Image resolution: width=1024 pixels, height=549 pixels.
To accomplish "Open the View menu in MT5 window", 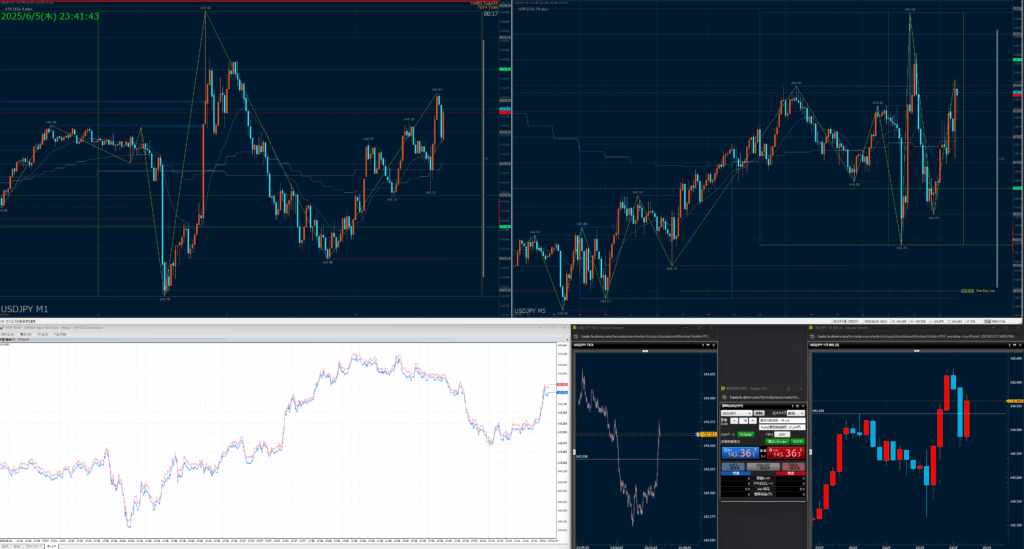I will click(26, 334).
